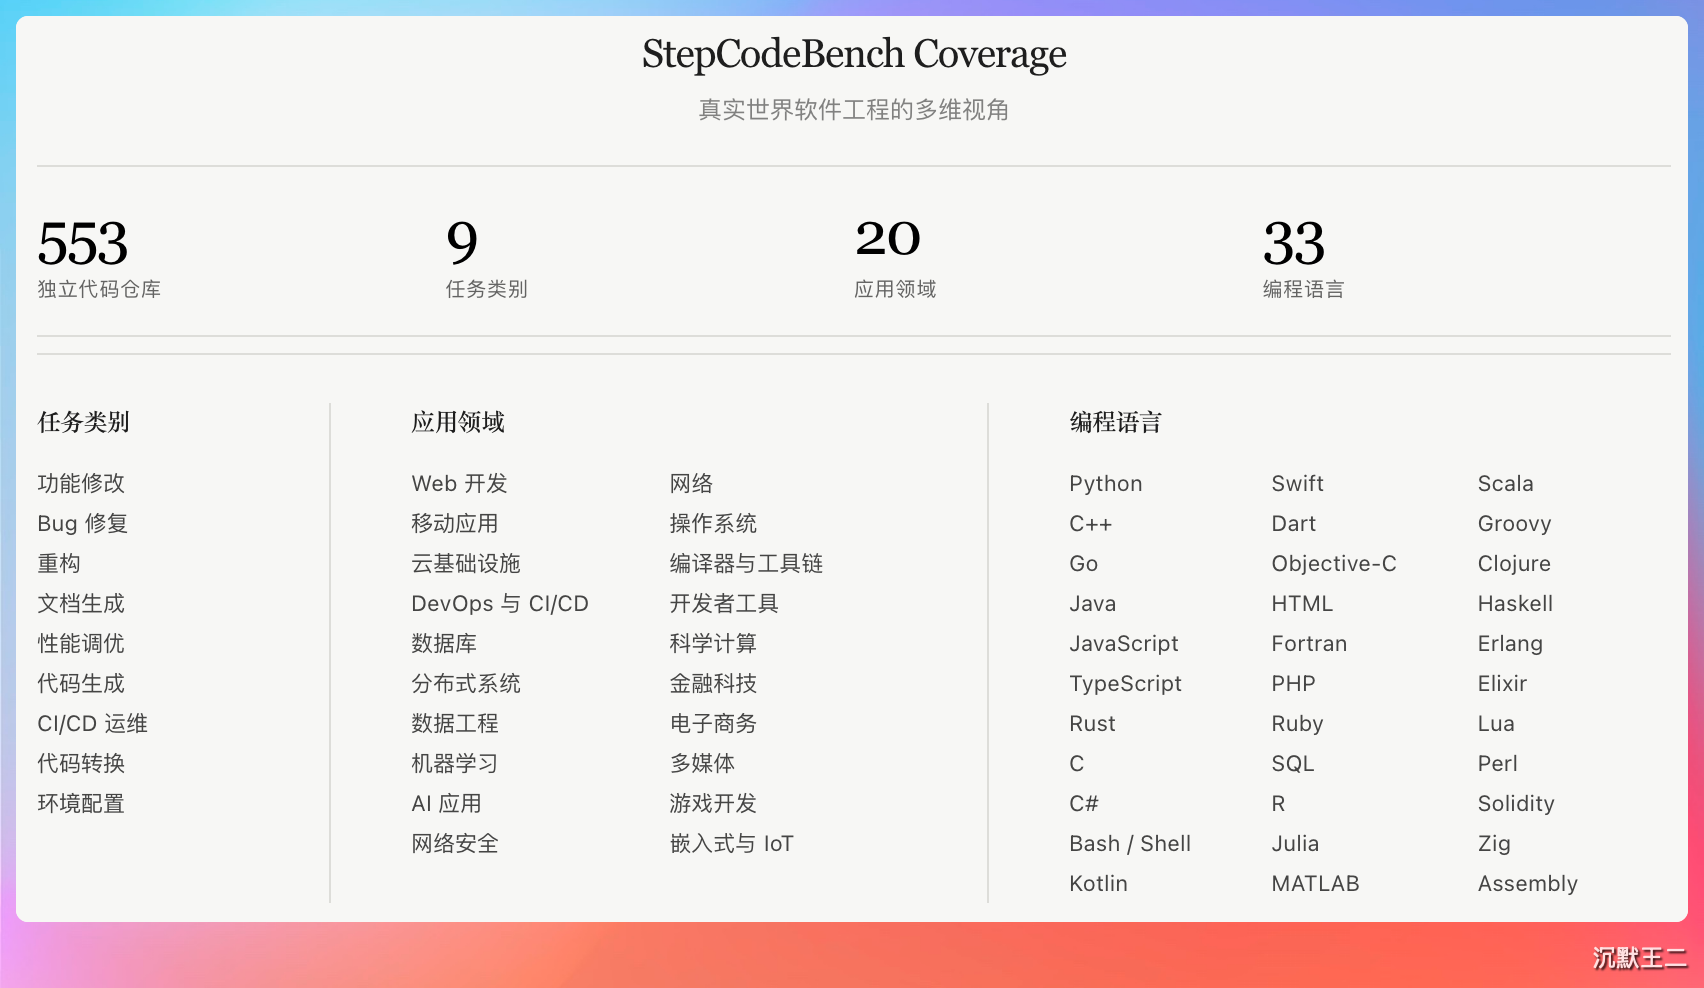1704x988 pixels.
Task: Choose CI/CD 运维 from task categories
Action: click(93, 723)
